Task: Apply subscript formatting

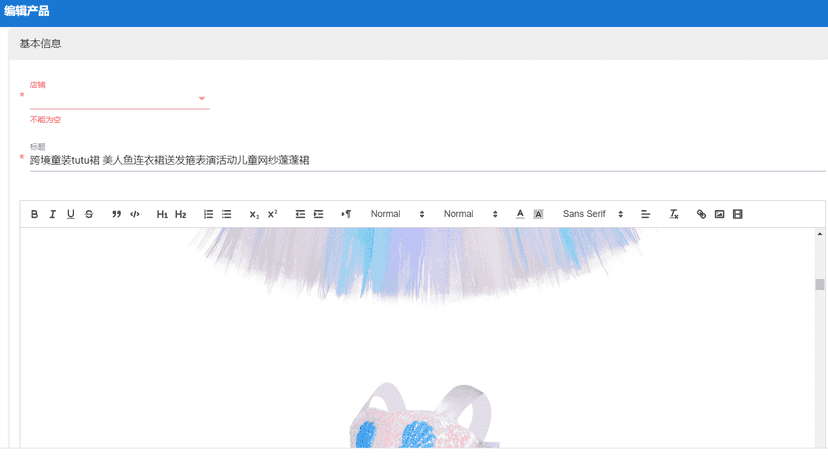Action: (x=254, y=214)
